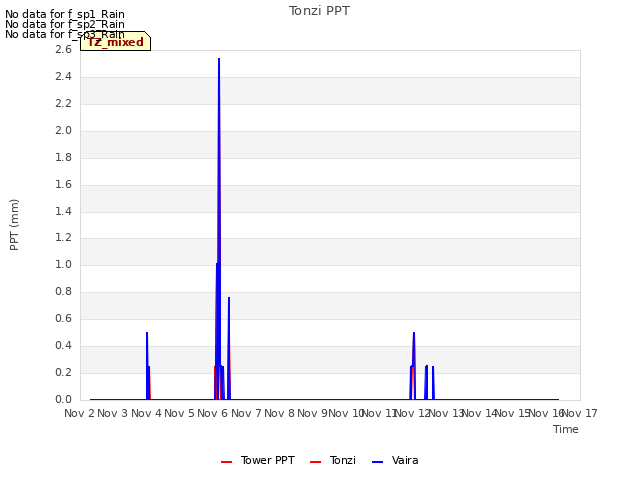Toggle the Tonzi legend entry
Viewport: 640px width, 480px height.
tap(333, 460)
